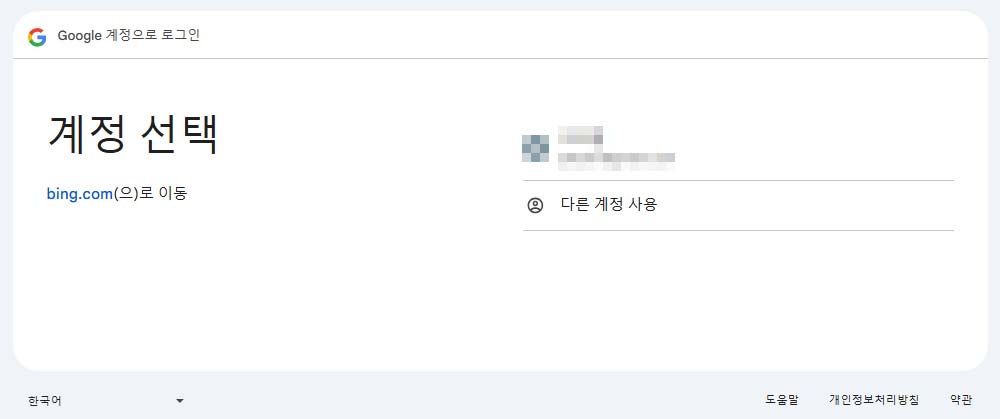This screenshot has width=1000, height=419.
Task: Open the 약관 terms link
Action: pos(961,401)
